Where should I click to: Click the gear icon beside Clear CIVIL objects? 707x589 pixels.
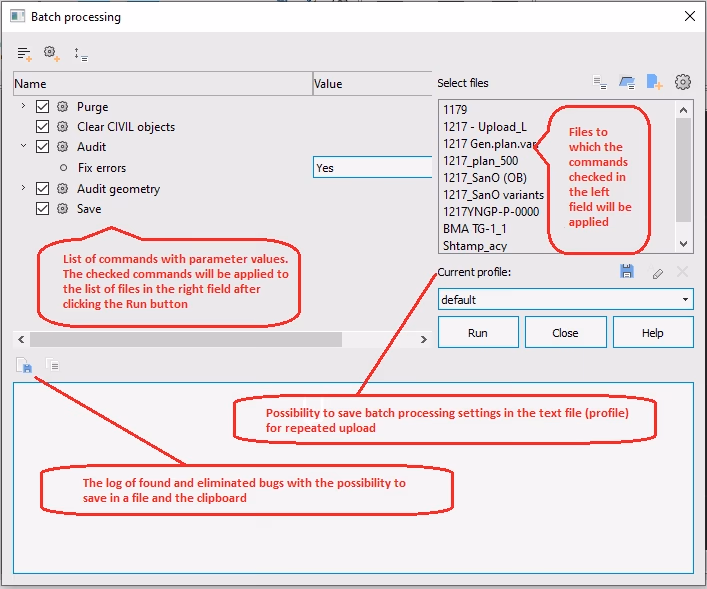[63, 126]
